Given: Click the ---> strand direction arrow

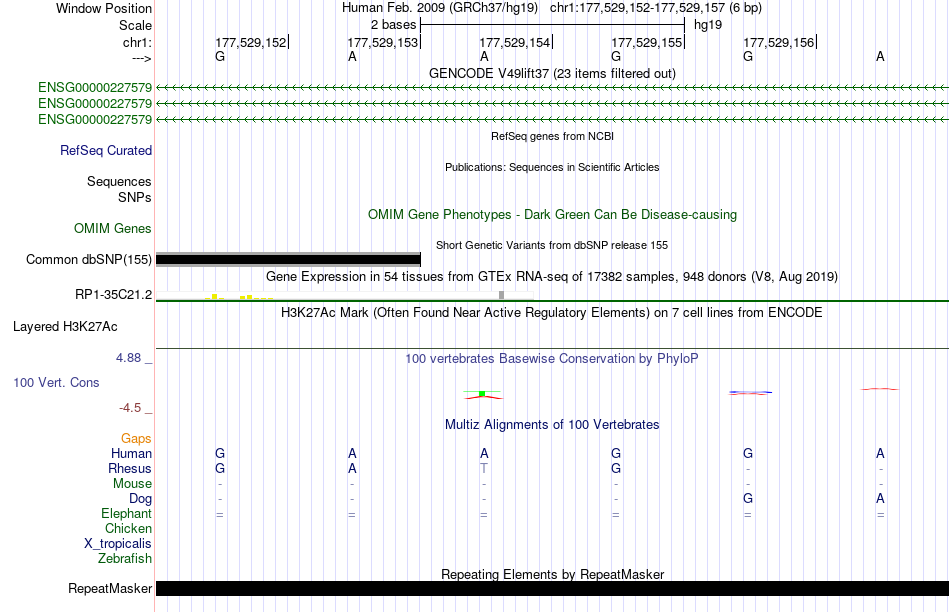Looking at the screenshot, I should (x=141, y=58).
